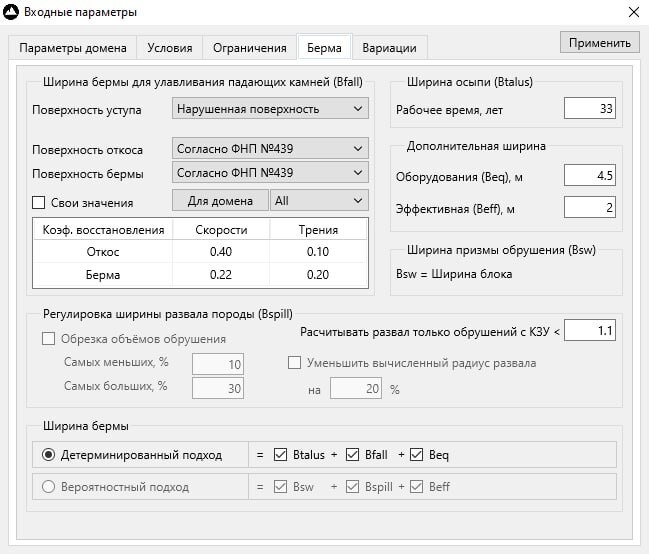Image resolution: width=649 pixels, height=554 pixels.
Task: Click the Оборудования (Beq) value field
Action: (590, 175)
